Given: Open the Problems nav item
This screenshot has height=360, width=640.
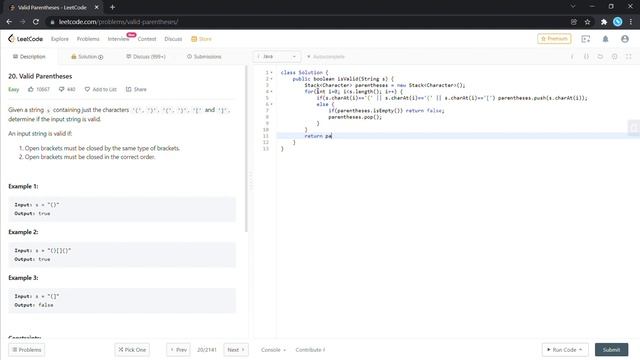Looking at the screenshot, I should [88, 39].
